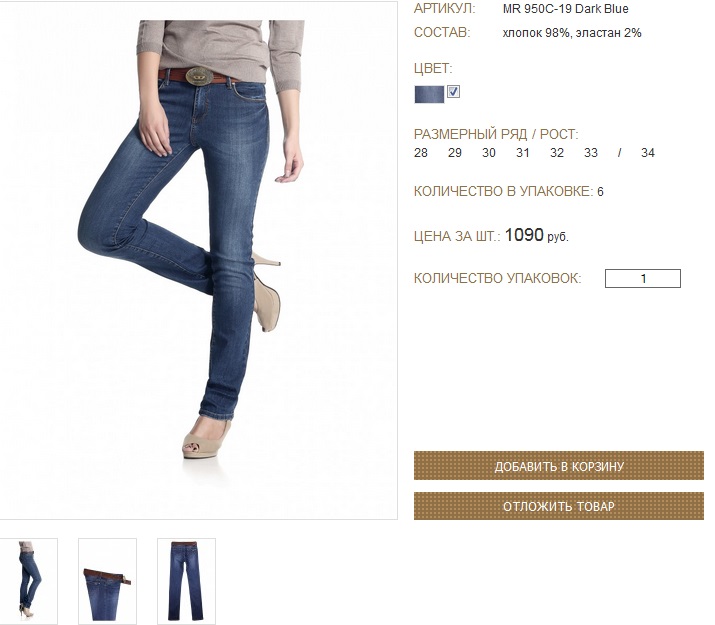Select size 31 in size row

click(523, 153)
